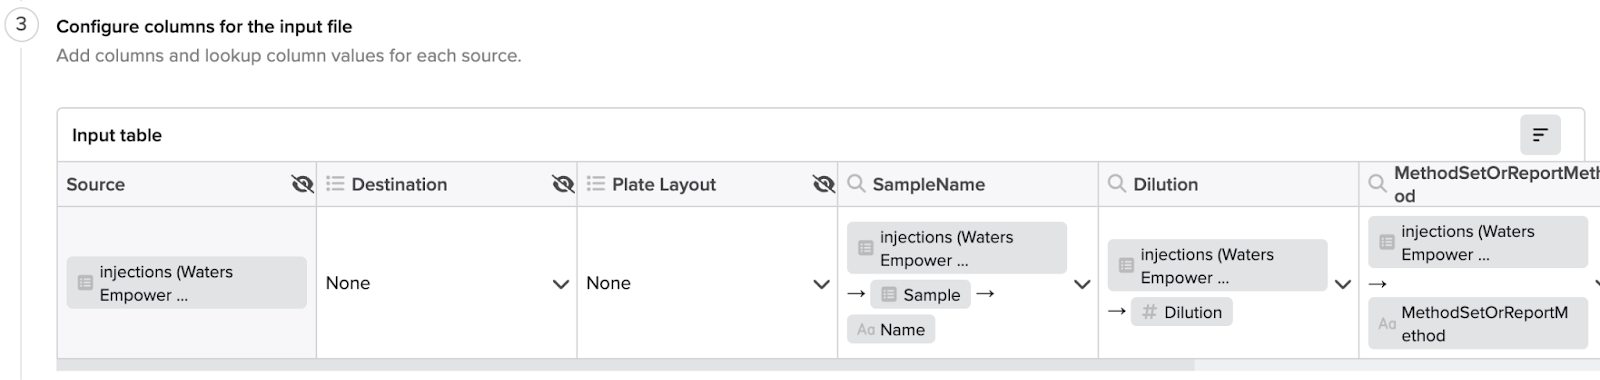Viewport: 1600px width, 380px height.
Task: Click the step 3 circle indicator
Action: pos(21,24)
